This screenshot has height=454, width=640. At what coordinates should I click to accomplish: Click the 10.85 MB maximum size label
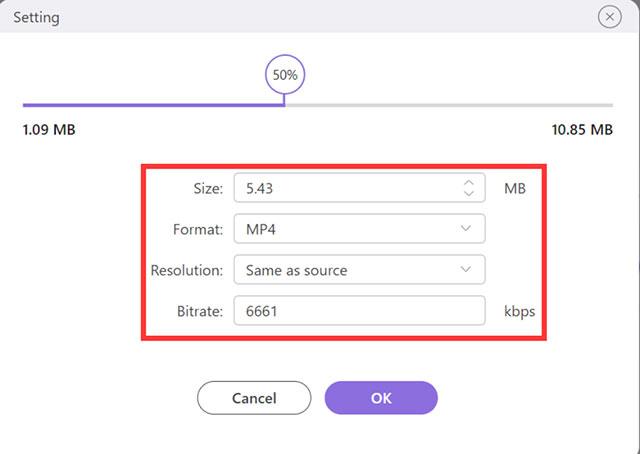click(582, 130)
